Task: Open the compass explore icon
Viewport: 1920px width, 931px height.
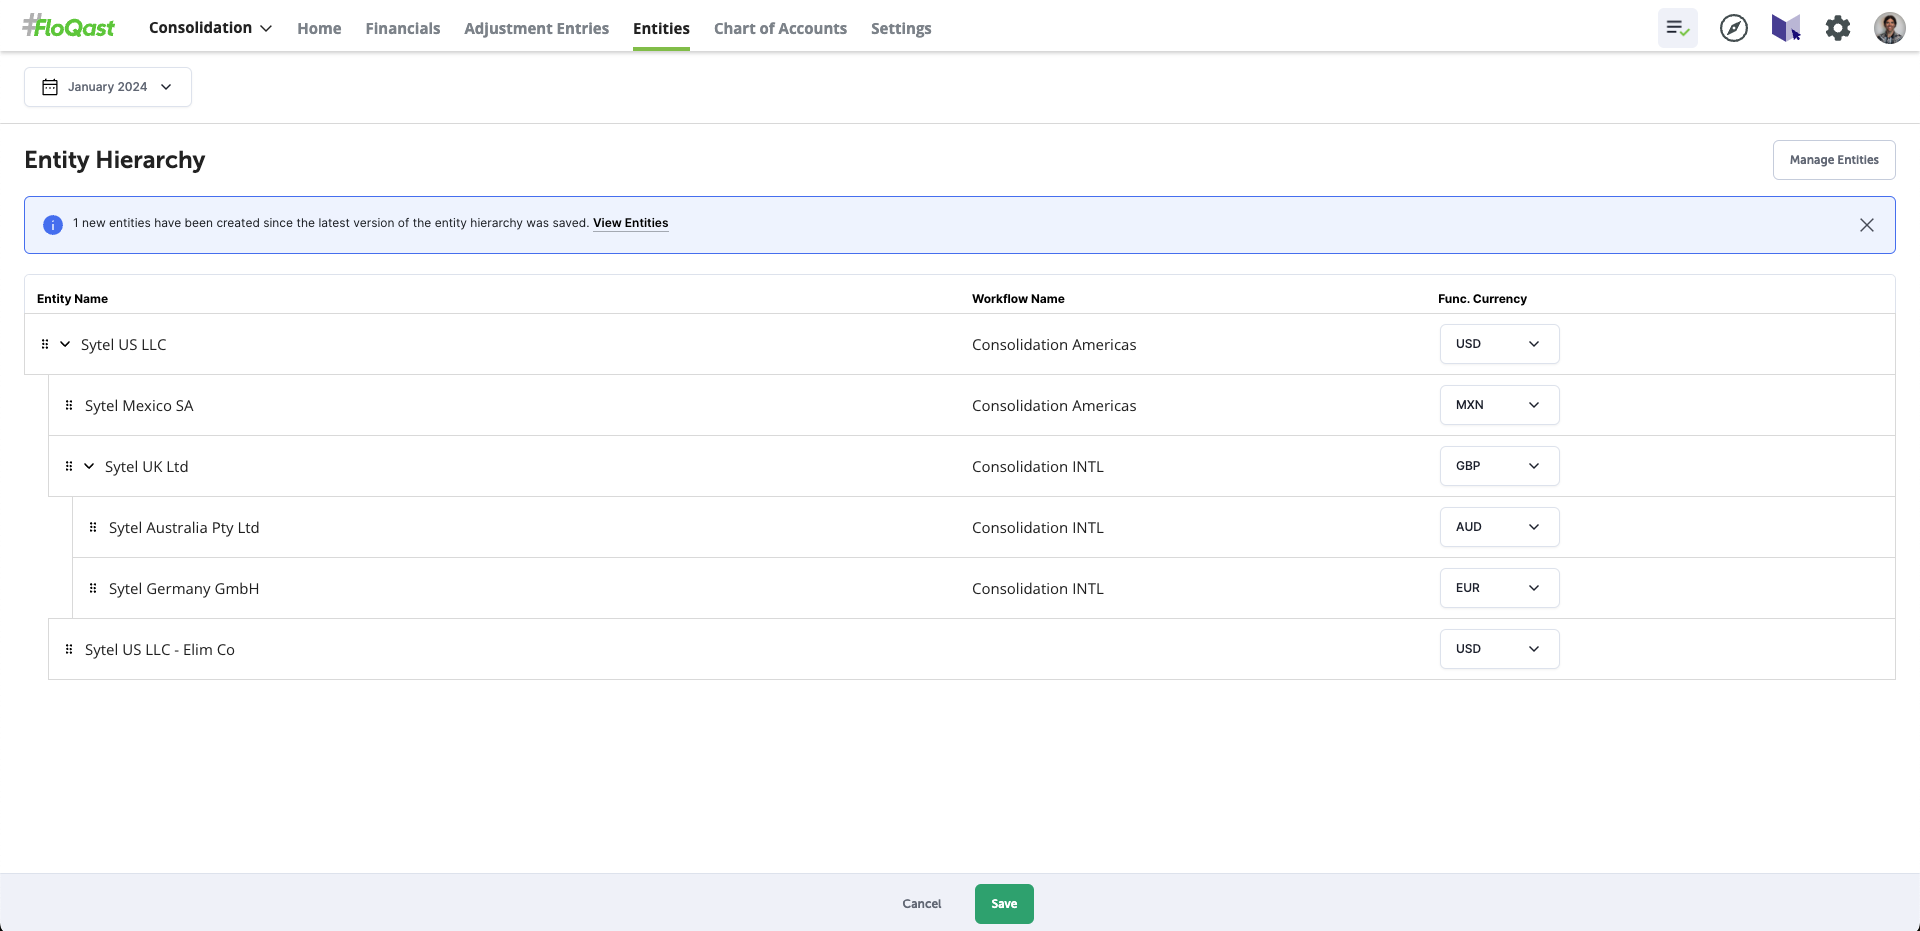Action: tap(1734, 28)
